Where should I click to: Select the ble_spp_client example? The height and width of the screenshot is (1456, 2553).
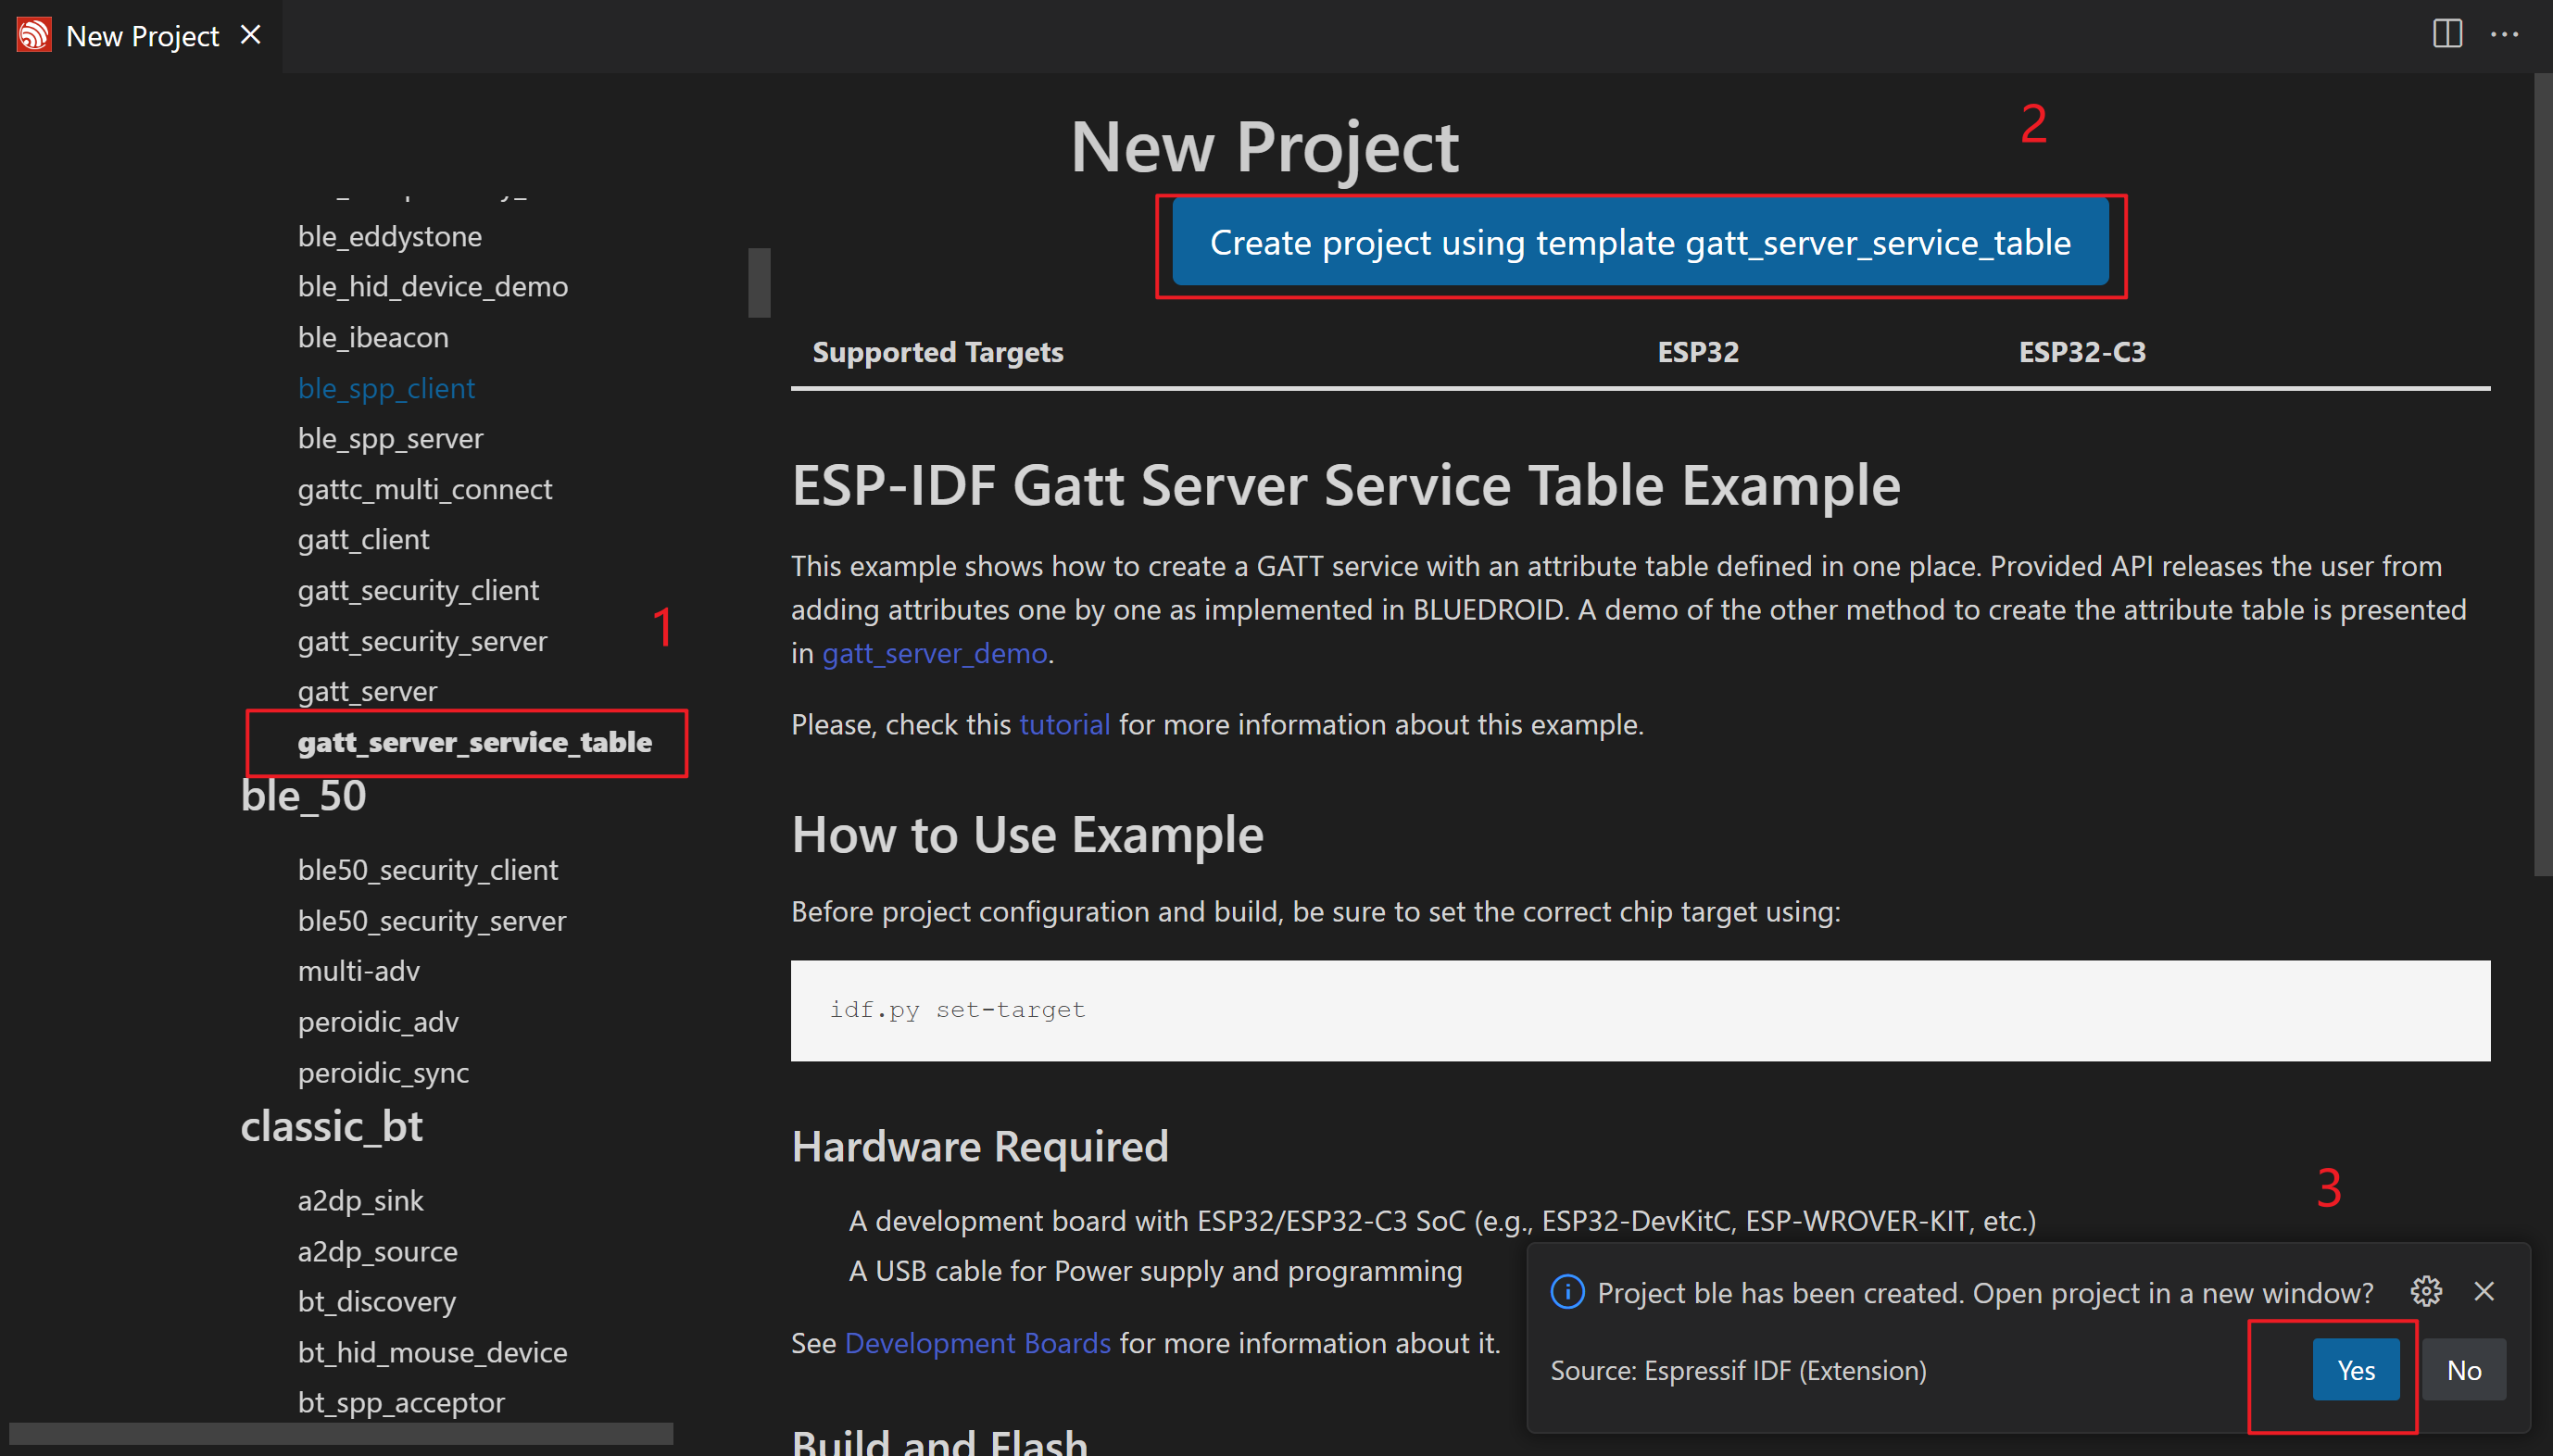tap(385, 389)
